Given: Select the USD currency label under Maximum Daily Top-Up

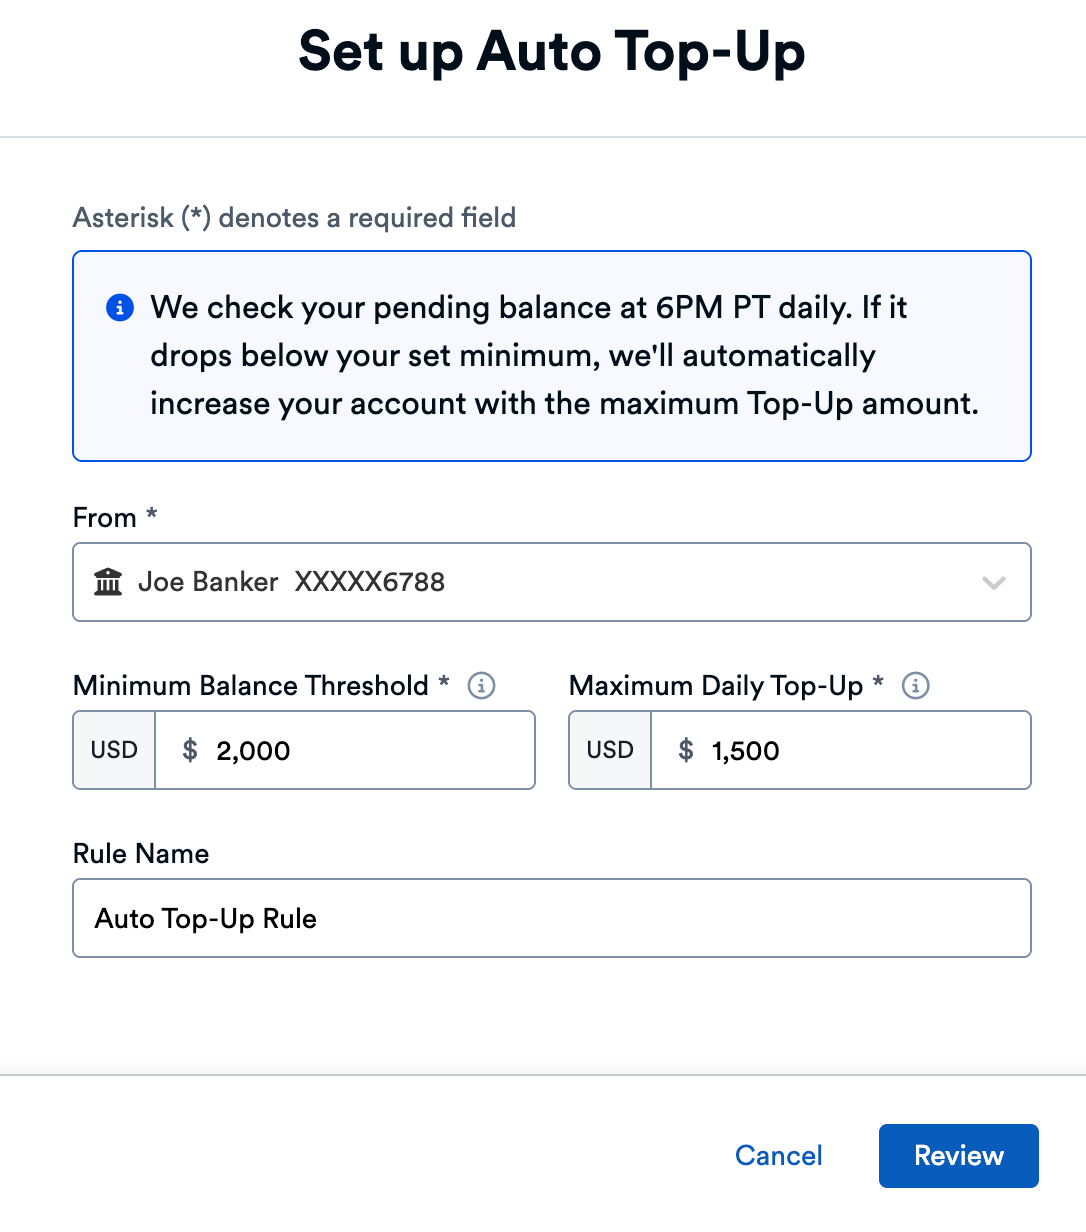Looking at the screenshot, I should click(609, 750).
